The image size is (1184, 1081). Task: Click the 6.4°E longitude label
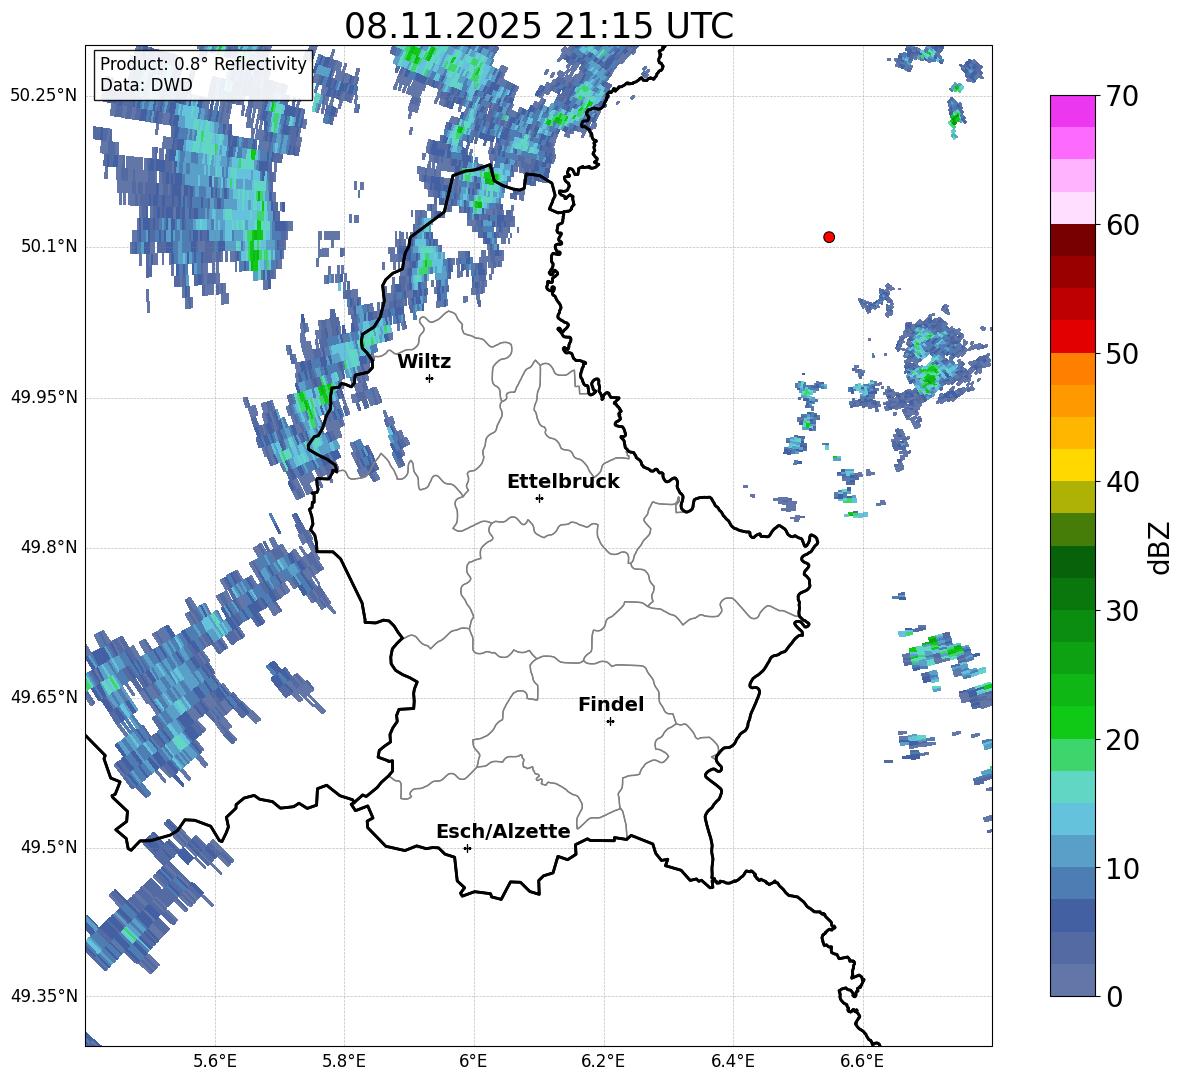[732, 1061]
